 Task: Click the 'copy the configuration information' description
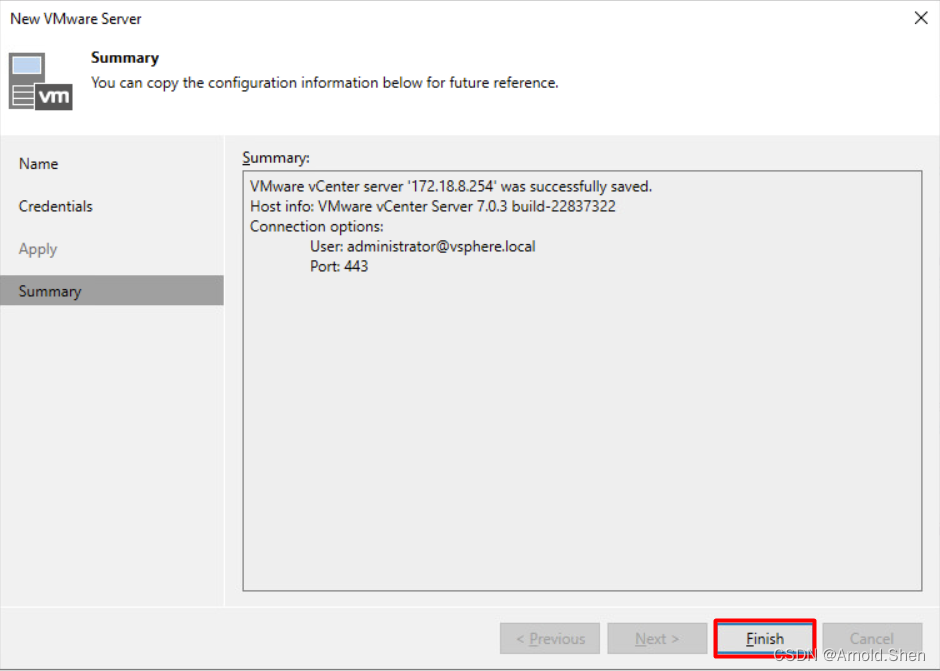pos(324,83)
